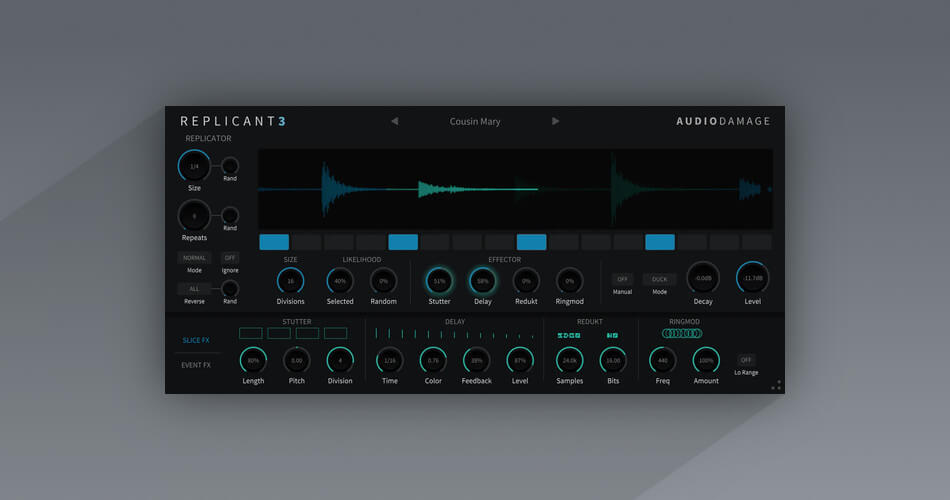Open the DUCK Mode selector
Screen dimensions: 950x500
coord(659,279)
